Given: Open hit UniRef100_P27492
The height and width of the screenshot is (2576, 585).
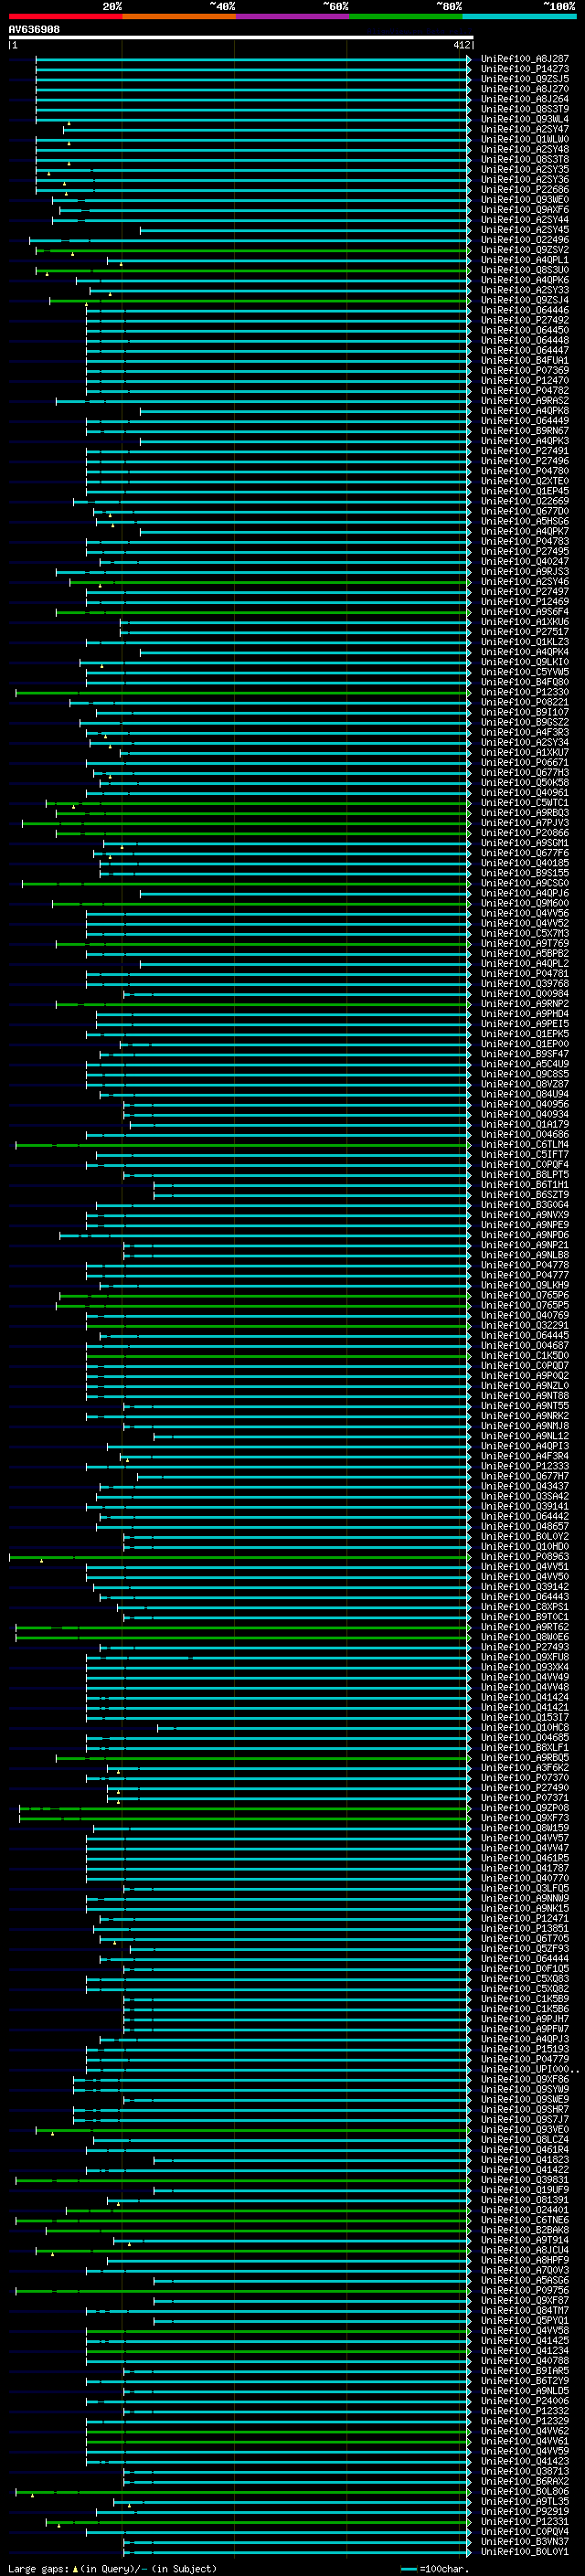Looking at the screenshot, I should [525, 320].
